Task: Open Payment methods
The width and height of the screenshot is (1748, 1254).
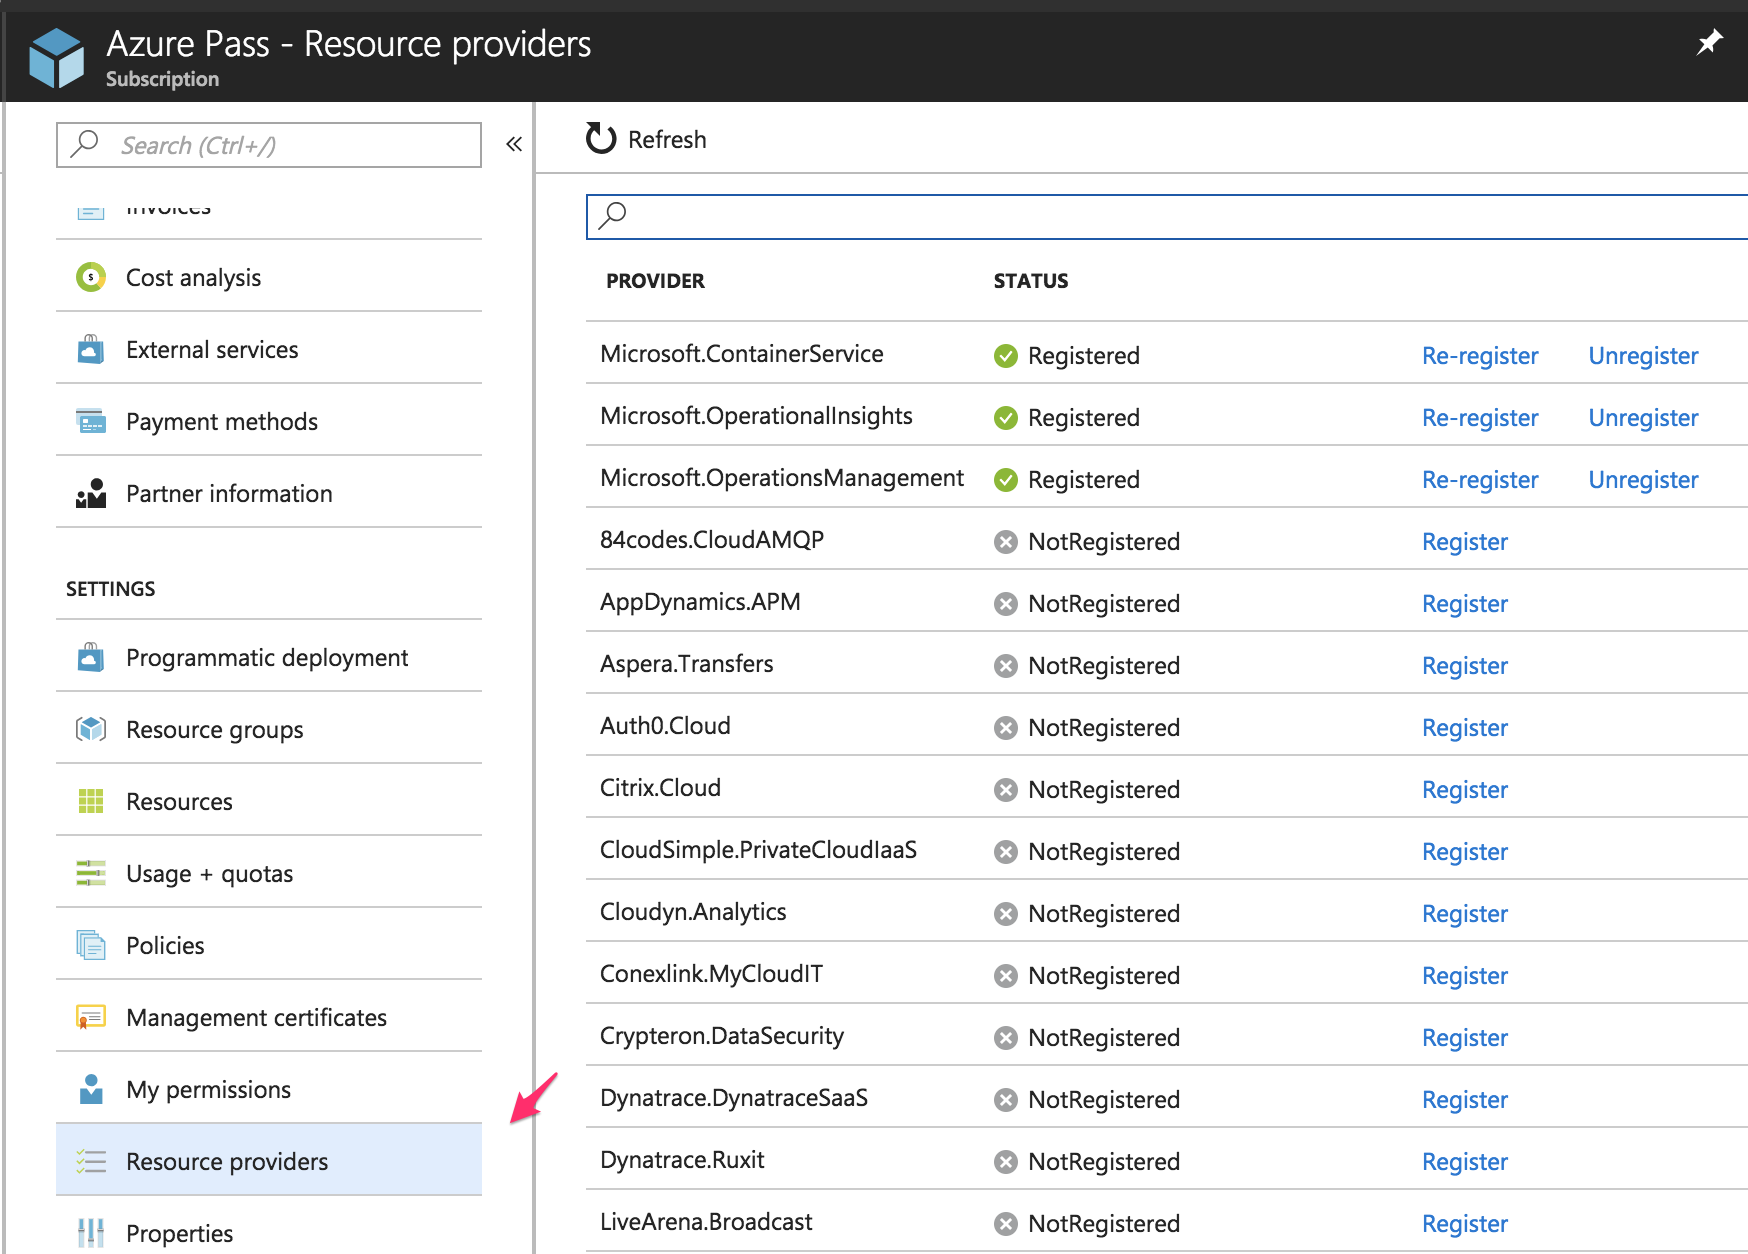Action: tap(269, 421)
